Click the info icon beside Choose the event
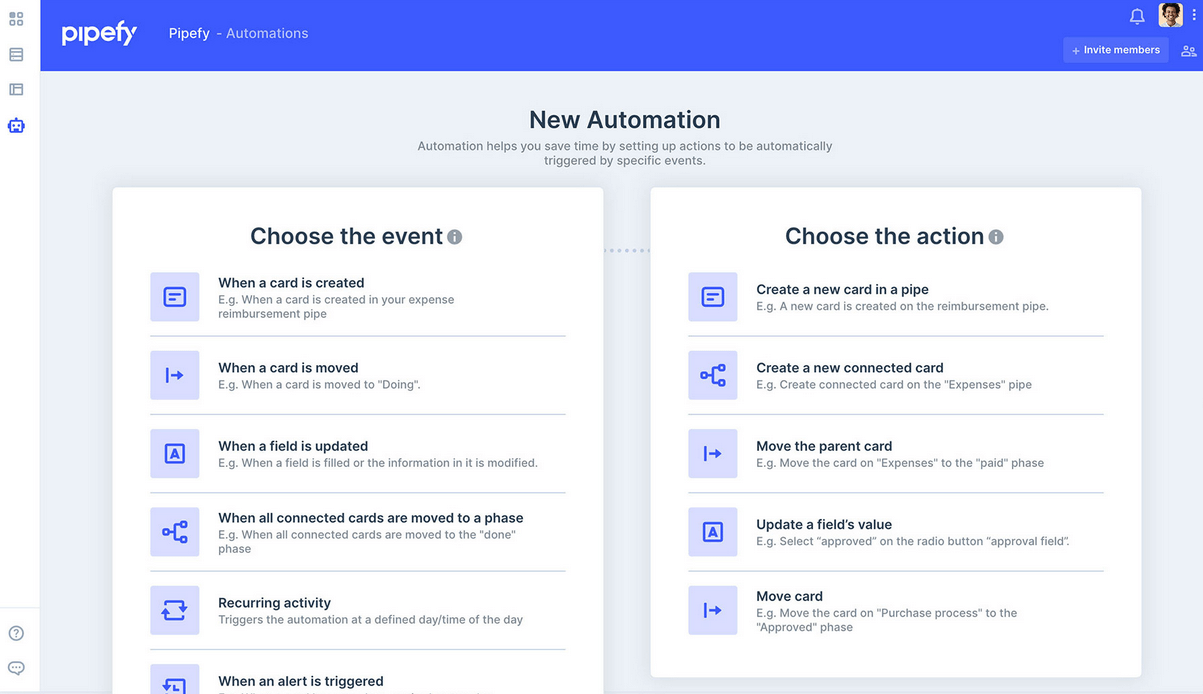Screen dimensions: 1203x694 coord(455,237)
